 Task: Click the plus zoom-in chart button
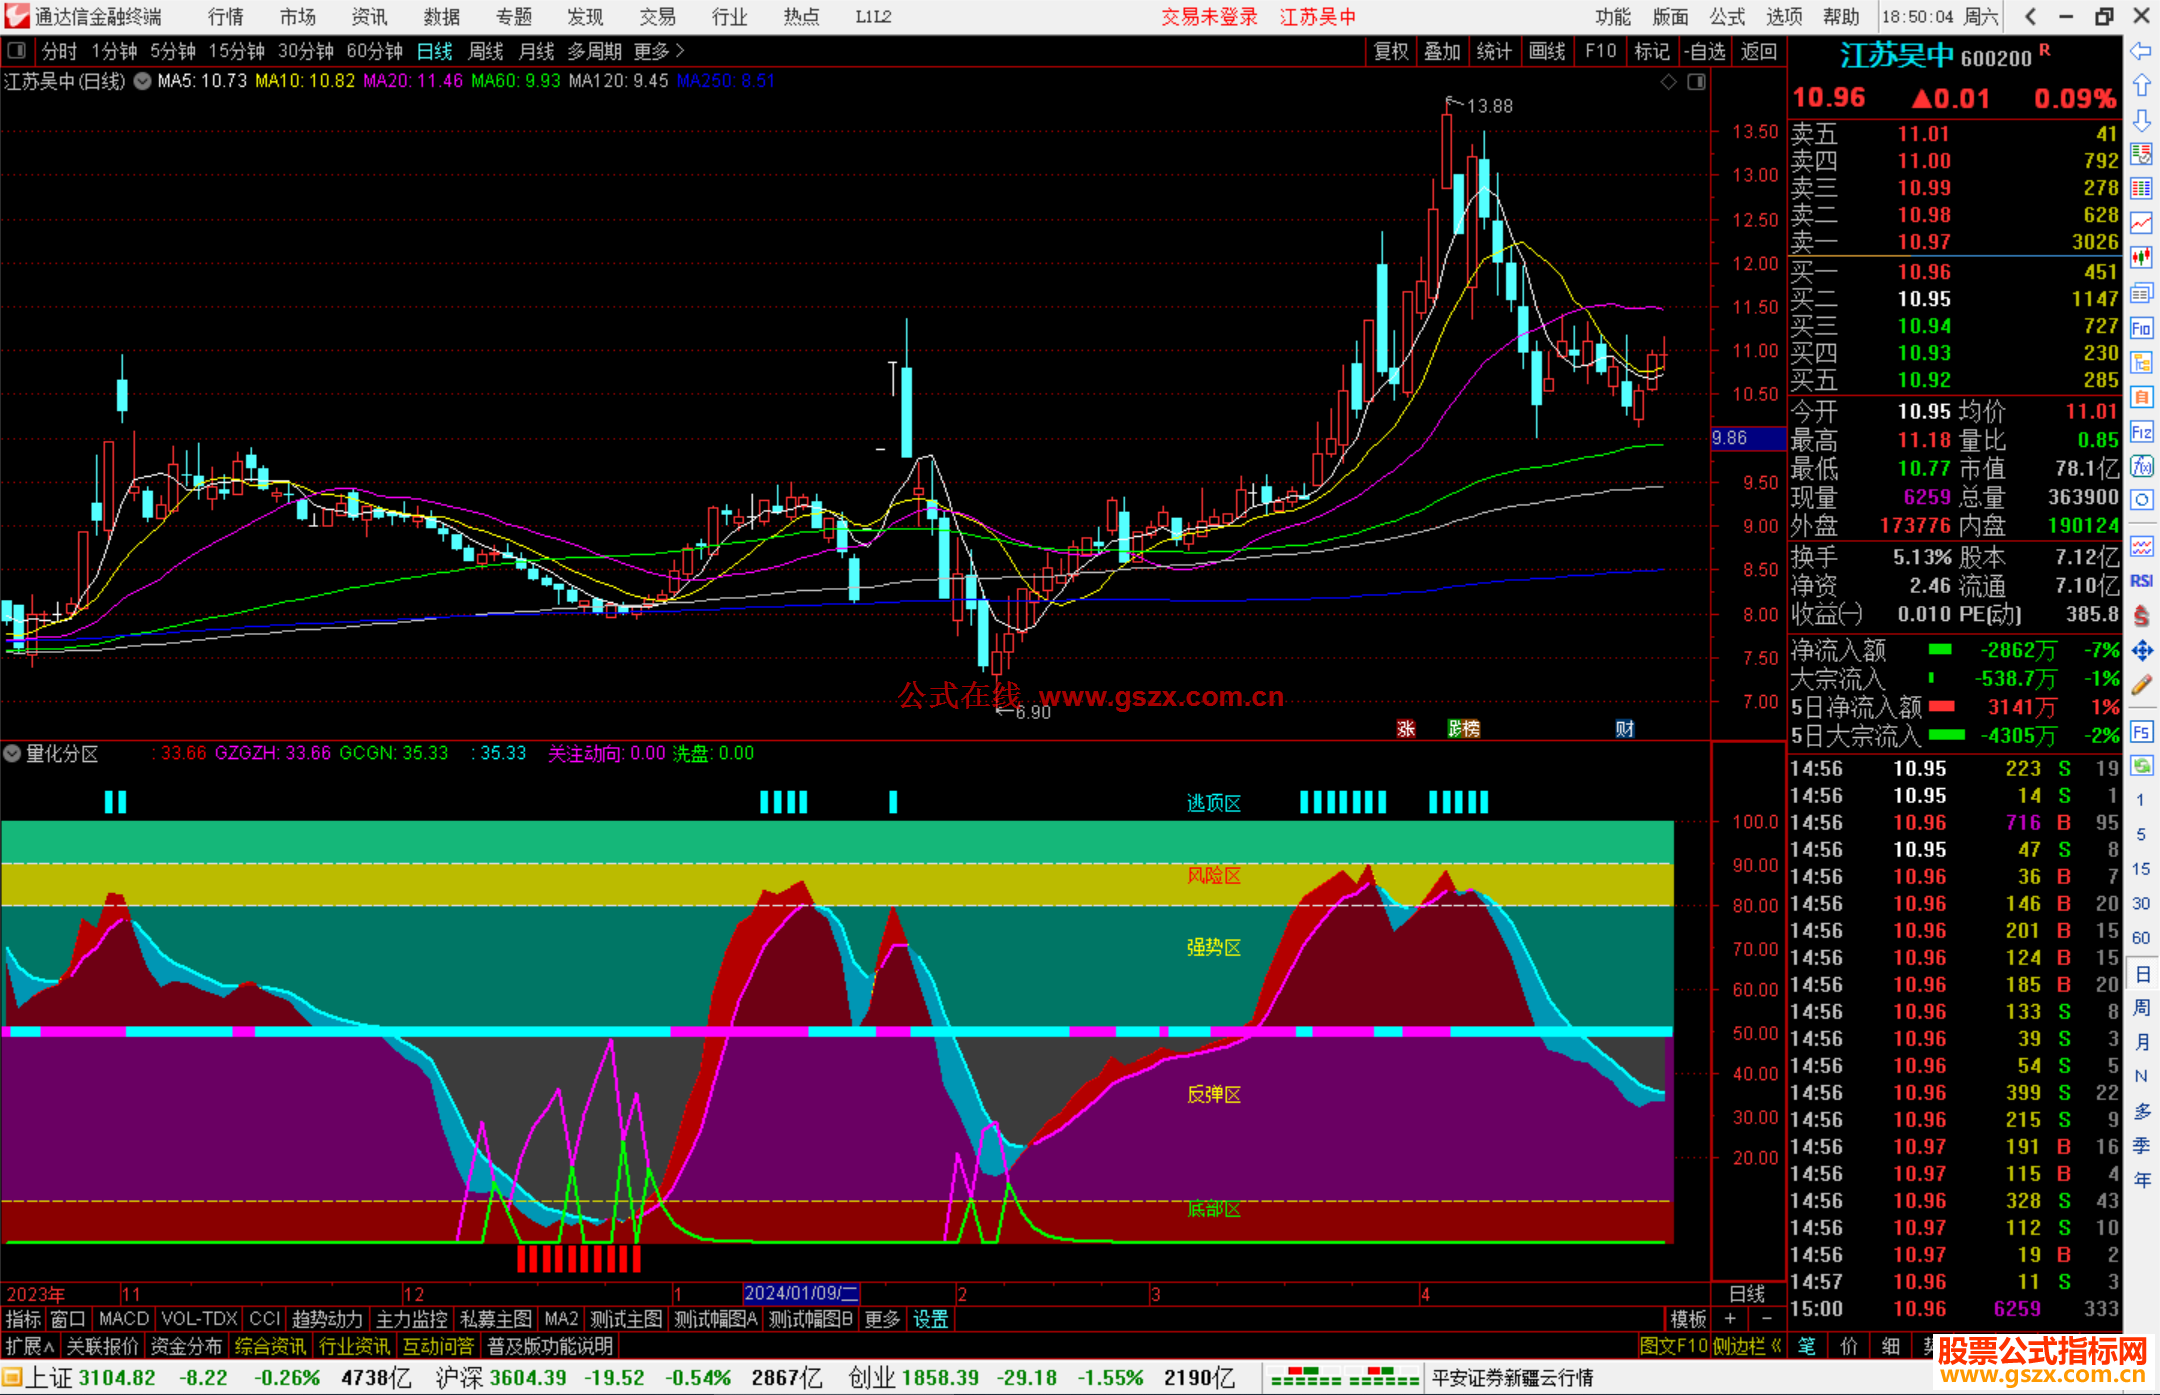1731,1319
